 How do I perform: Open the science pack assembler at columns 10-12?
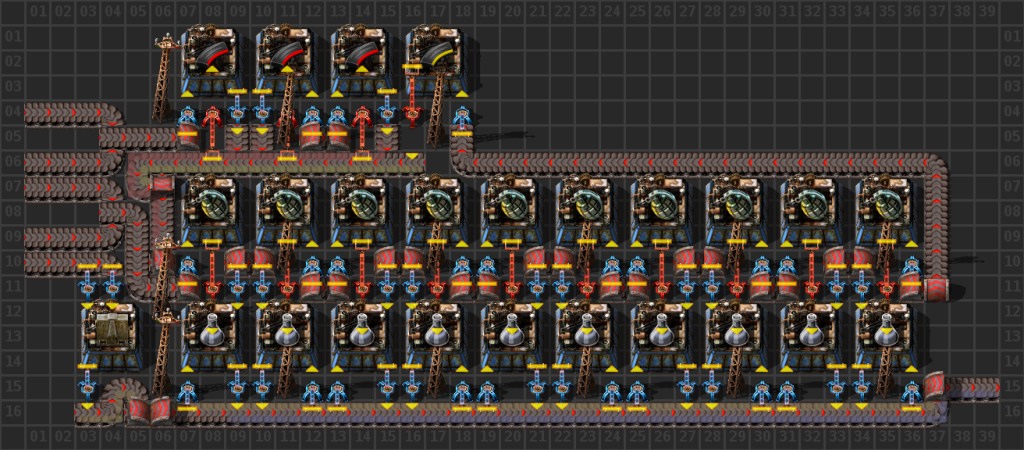click(x=287, y=336)
